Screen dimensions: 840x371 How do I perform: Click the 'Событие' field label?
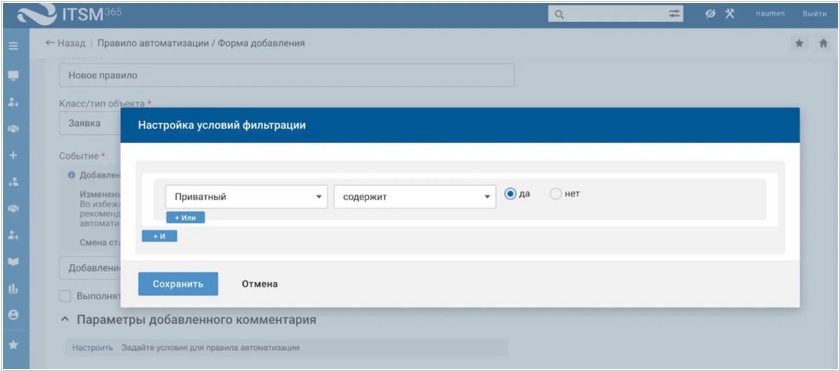tap(79, 156)
